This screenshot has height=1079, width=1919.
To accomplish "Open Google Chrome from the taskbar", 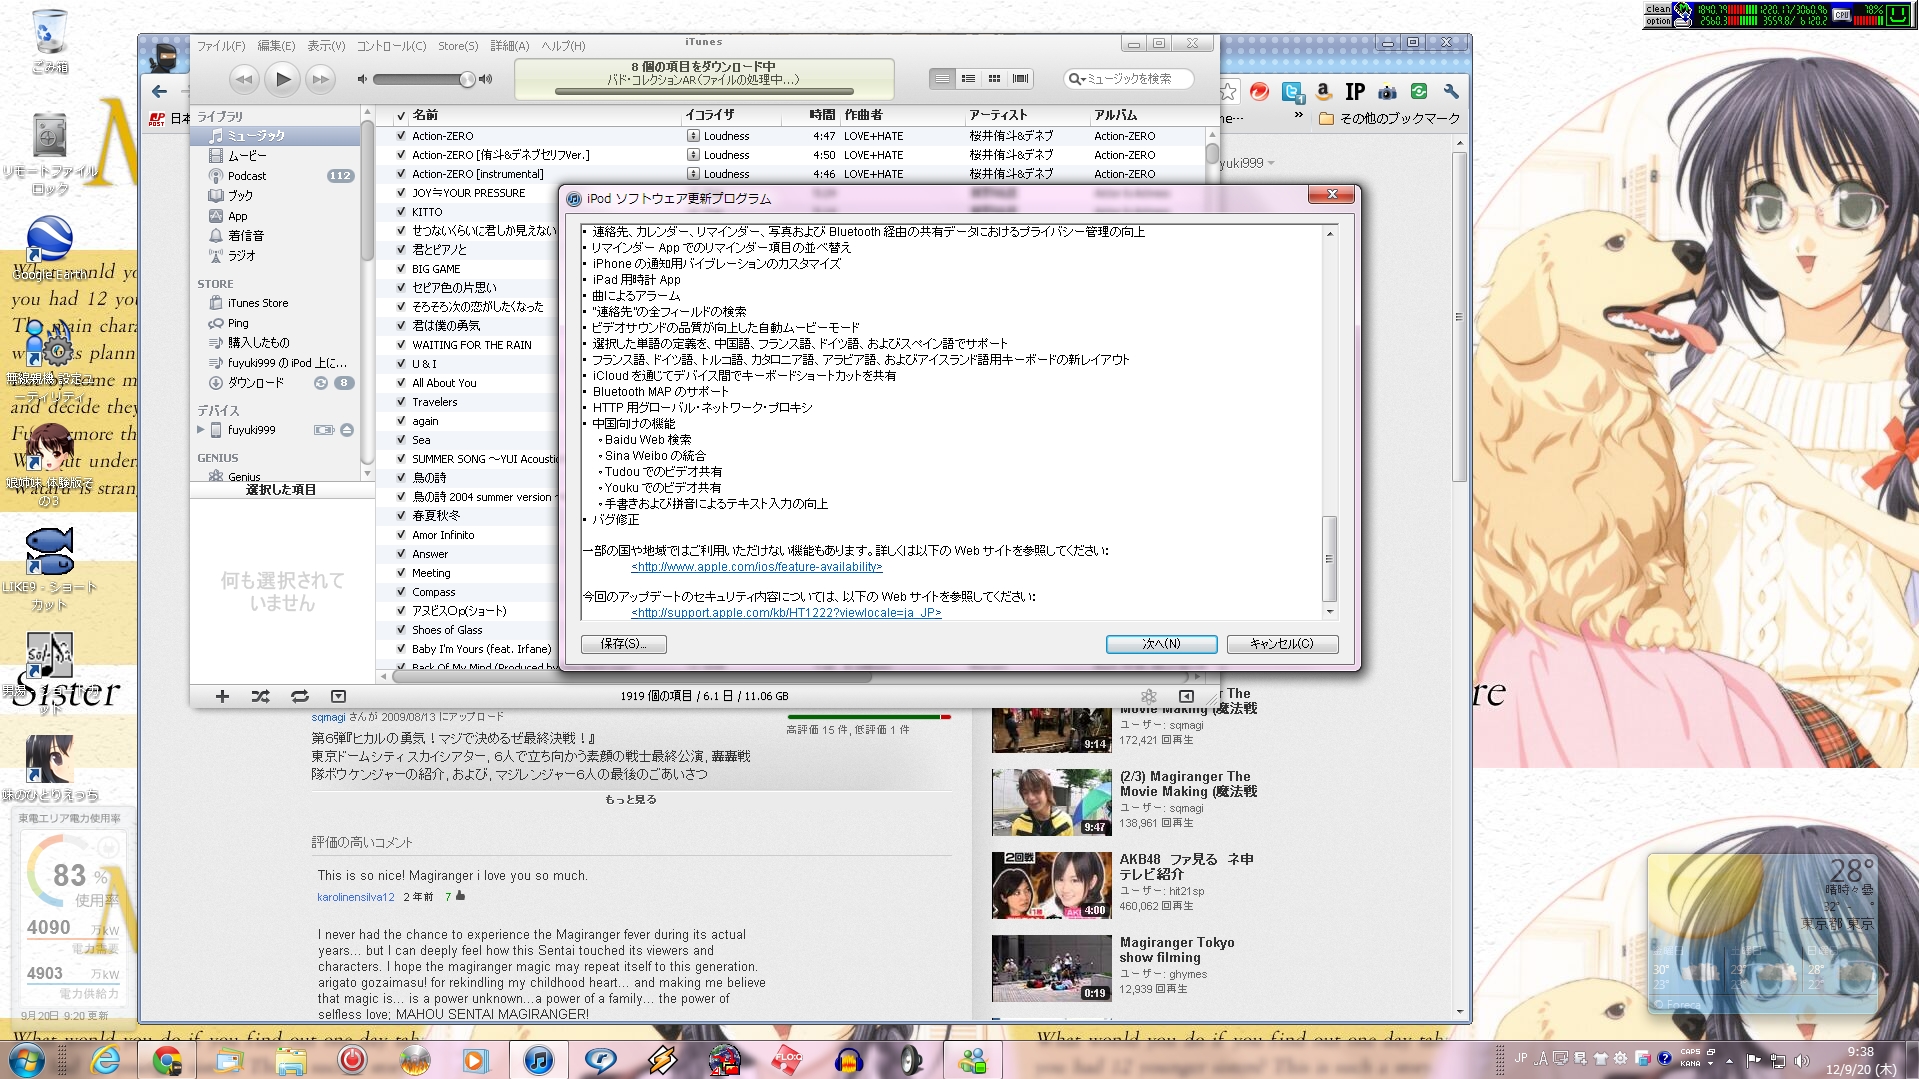I will click(x=167, y=1060).
